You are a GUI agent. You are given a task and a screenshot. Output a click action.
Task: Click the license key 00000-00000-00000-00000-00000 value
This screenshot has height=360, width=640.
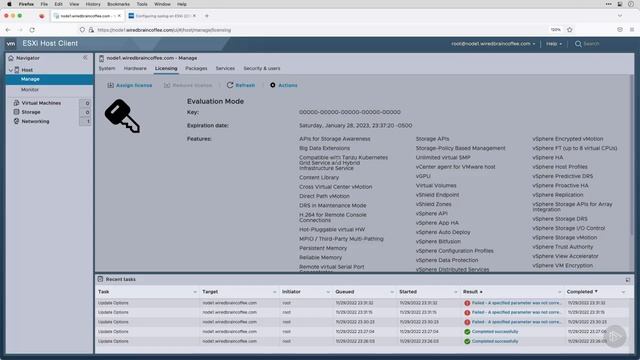pos(350,112)
